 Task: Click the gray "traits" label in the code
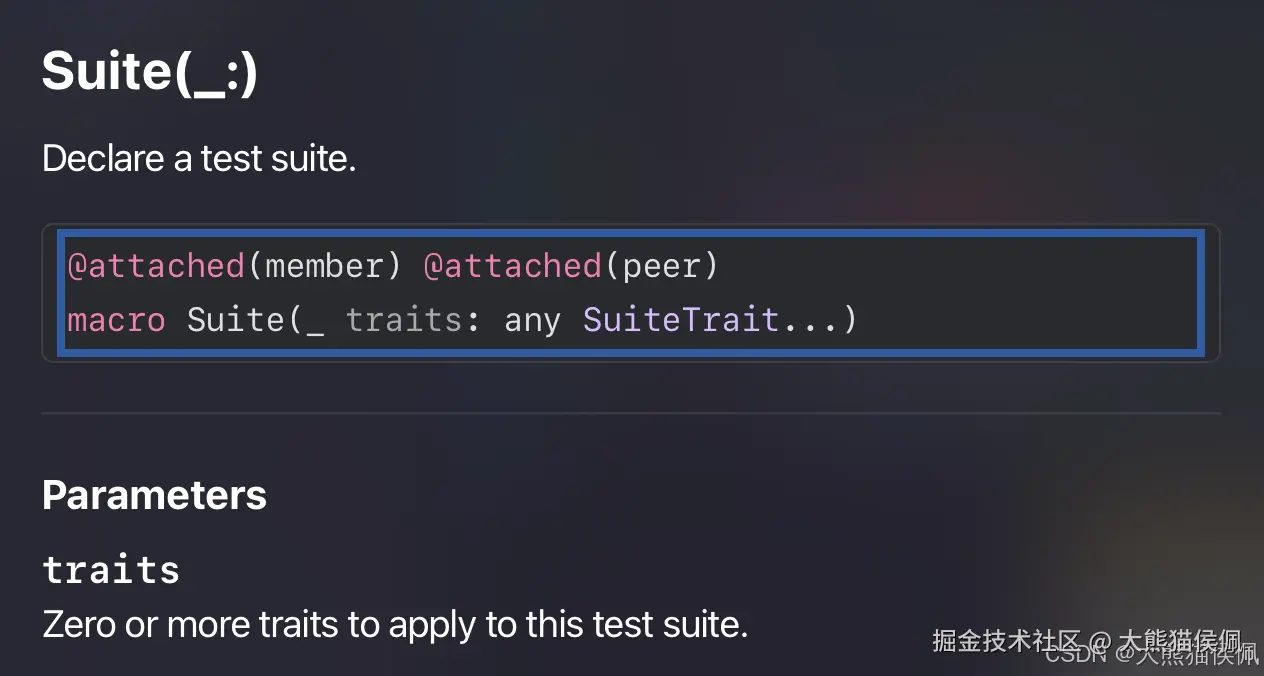403,320
